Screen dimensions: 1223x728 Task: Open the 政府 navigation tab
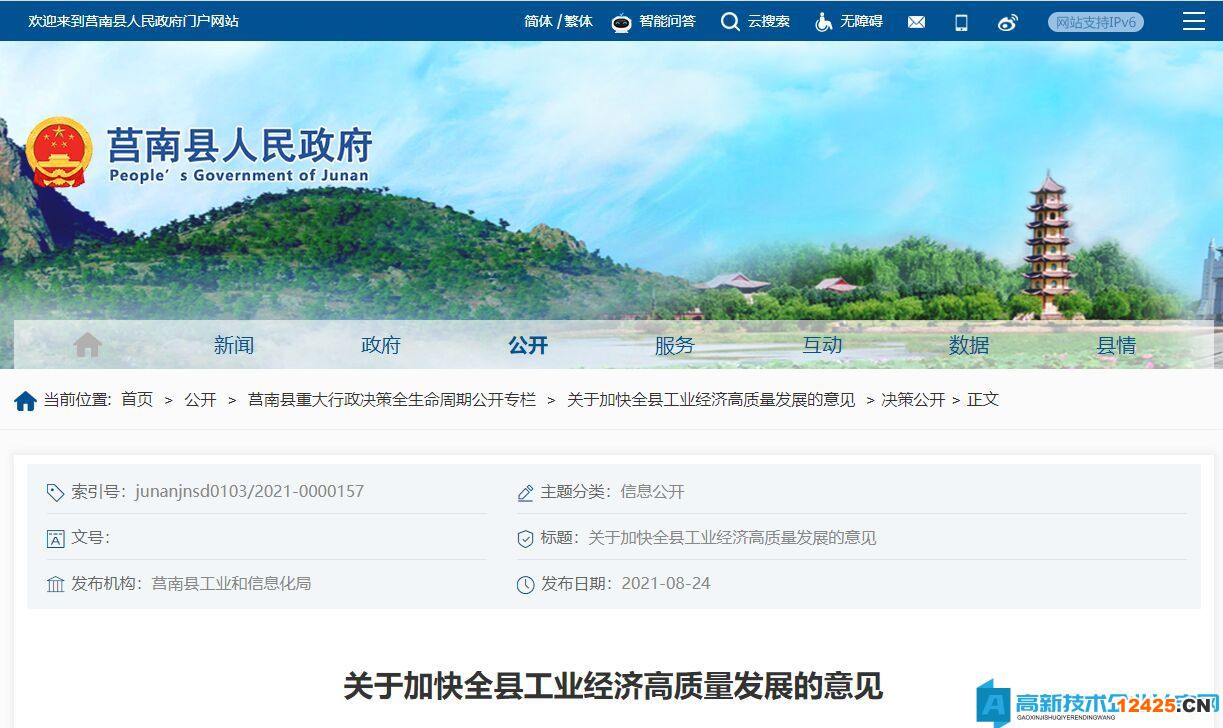point(381,345)
